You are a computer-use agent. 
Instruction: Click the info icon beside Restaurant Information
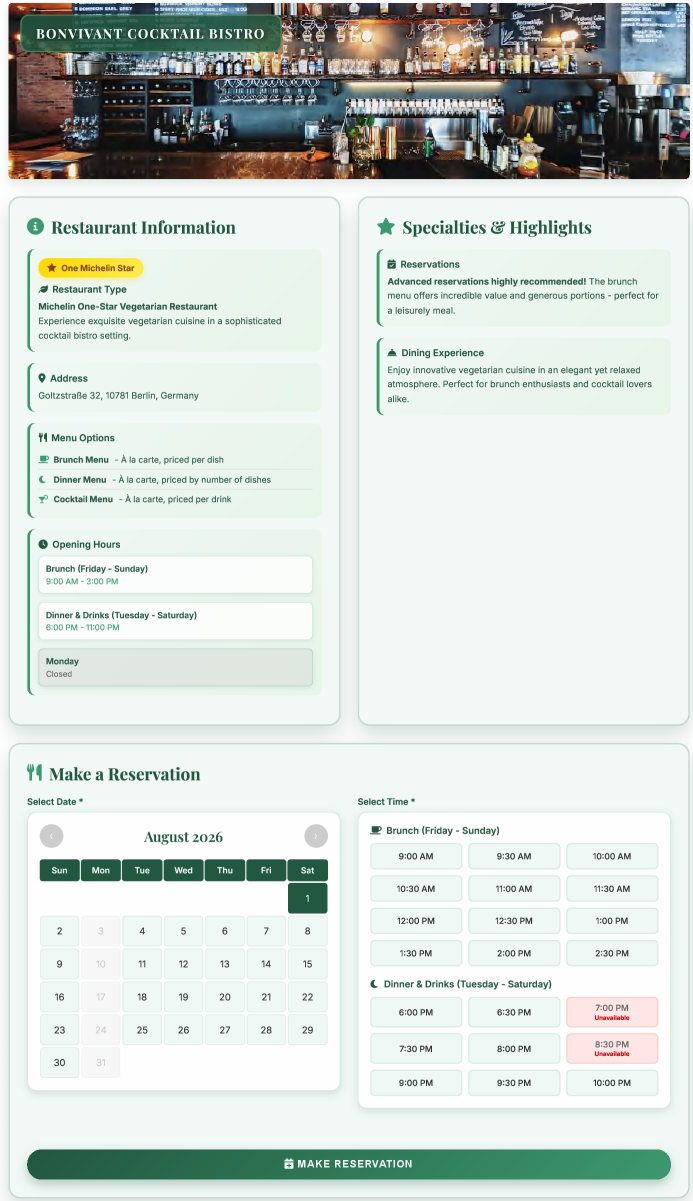[35, 227]
